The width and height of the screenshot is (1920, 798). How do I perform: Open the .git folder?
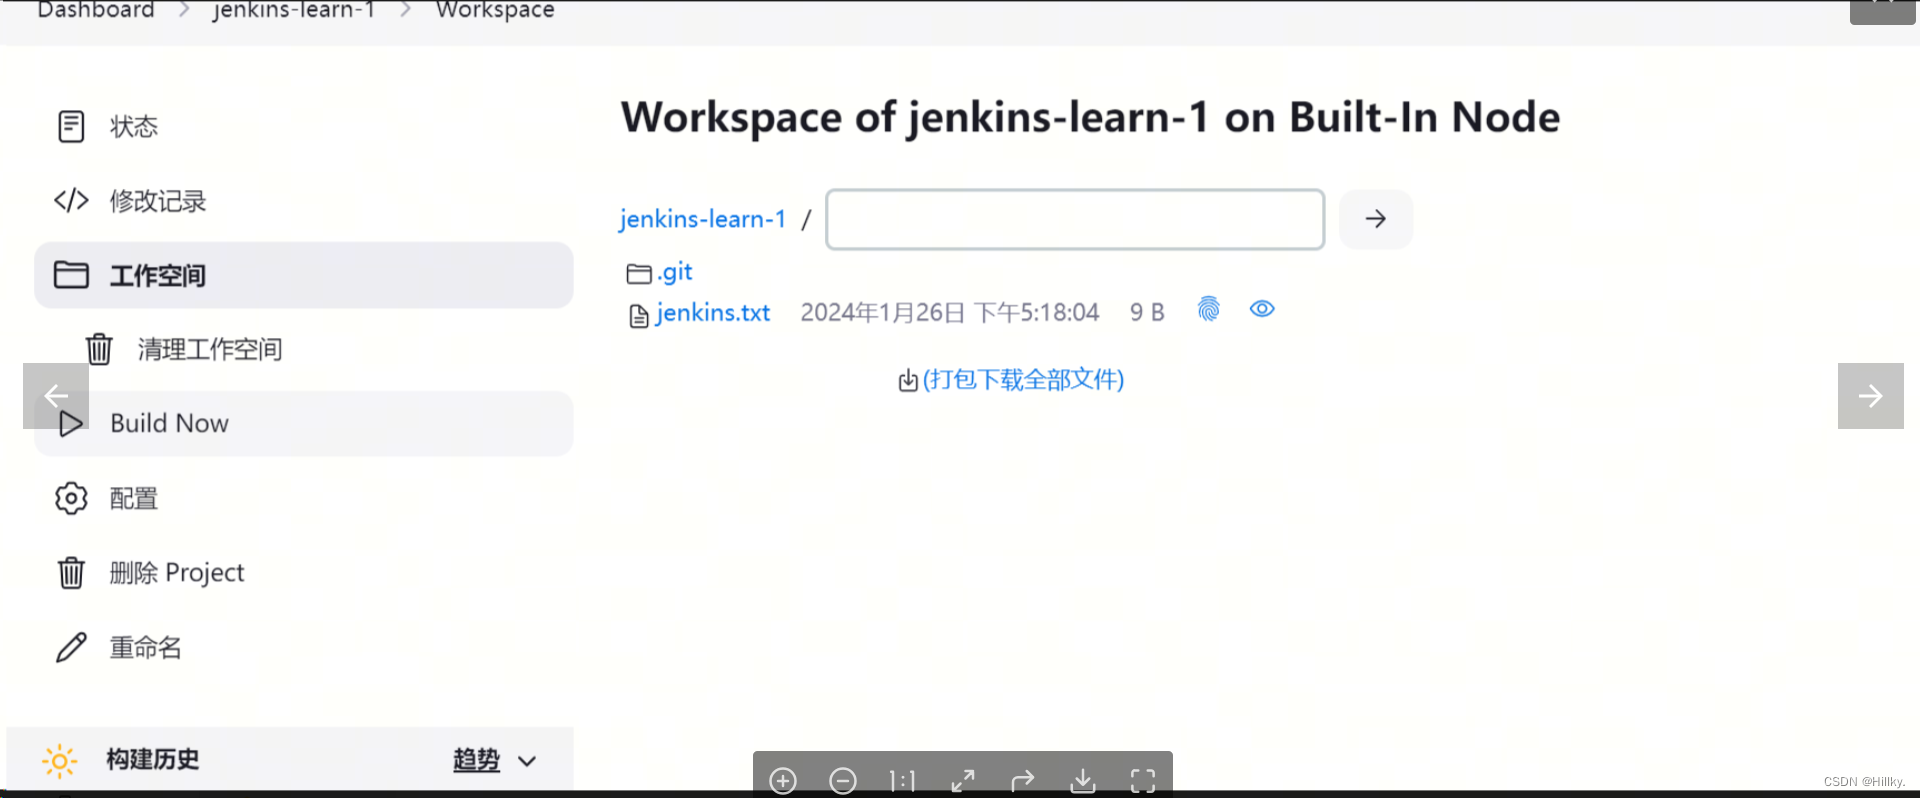point(675,272)
